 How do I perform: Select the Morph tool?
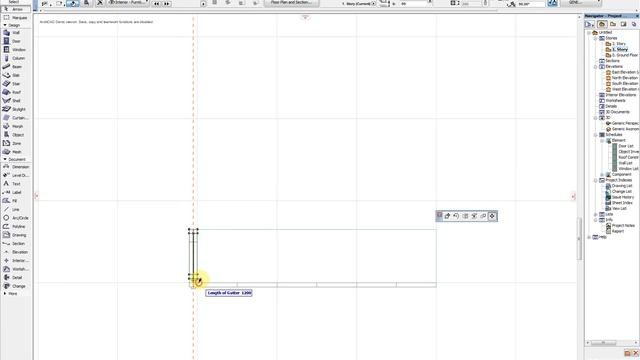16,127
